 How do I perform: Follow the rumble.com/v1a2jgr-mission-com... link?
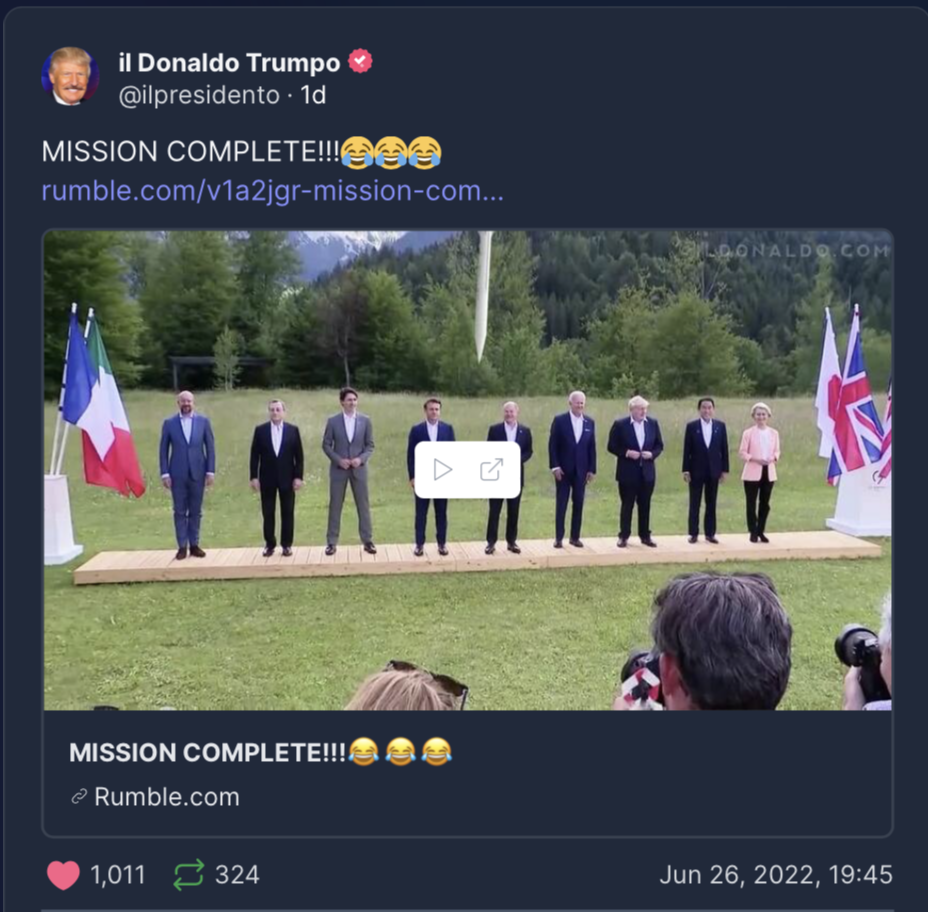point(273,191)
